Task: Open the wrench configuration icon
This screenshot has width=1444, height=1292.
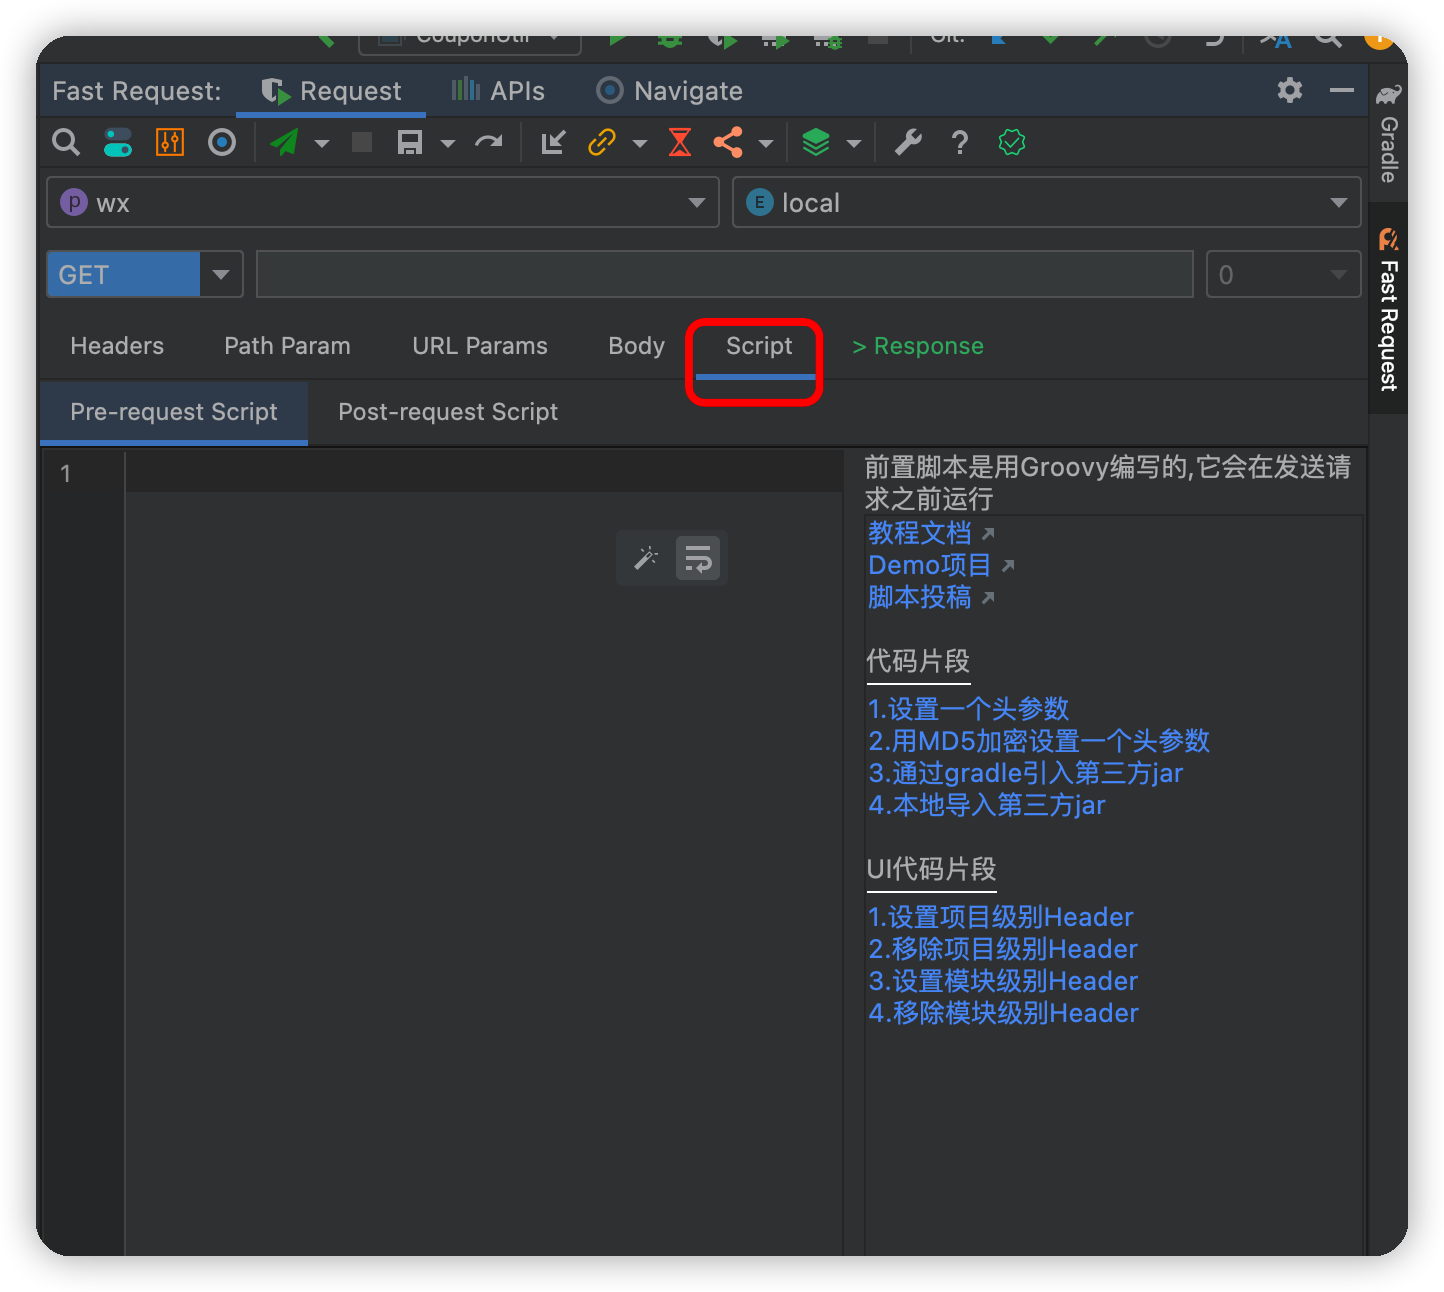Action: point(907,142)
